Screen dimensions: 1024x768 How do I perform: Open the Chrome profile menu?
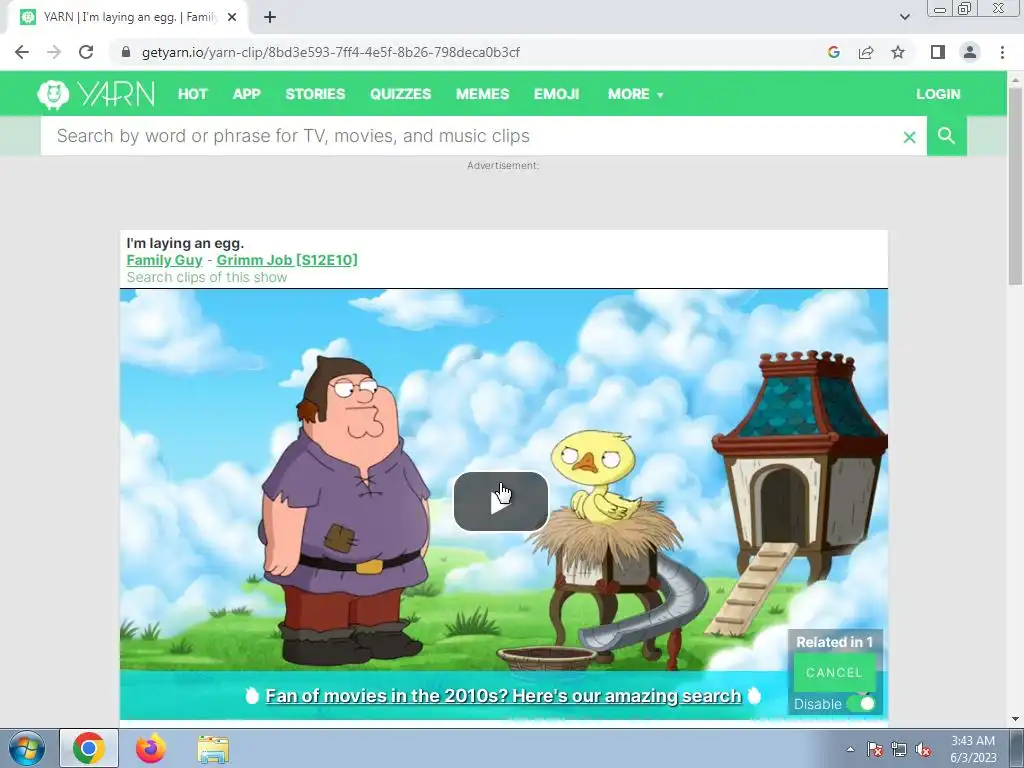point(970,52)
